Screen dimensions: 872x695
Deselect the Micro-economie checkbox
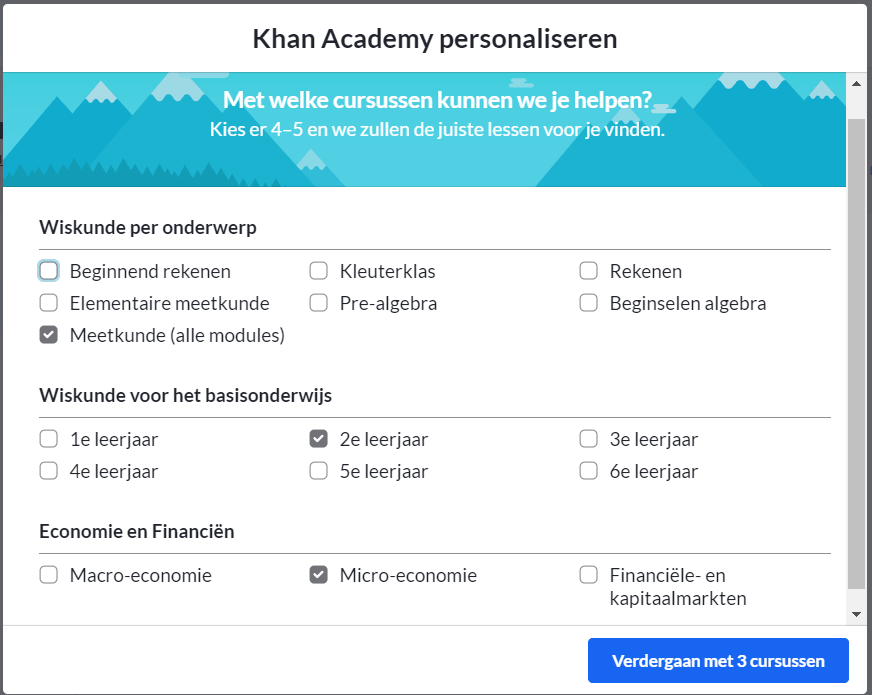click(319, 575)
